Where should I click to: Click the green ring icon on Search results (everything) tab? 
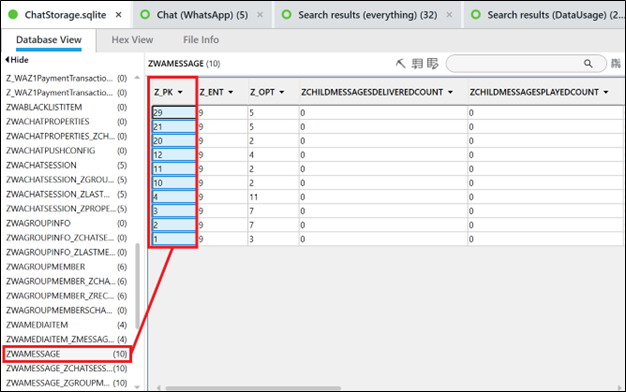286,15
